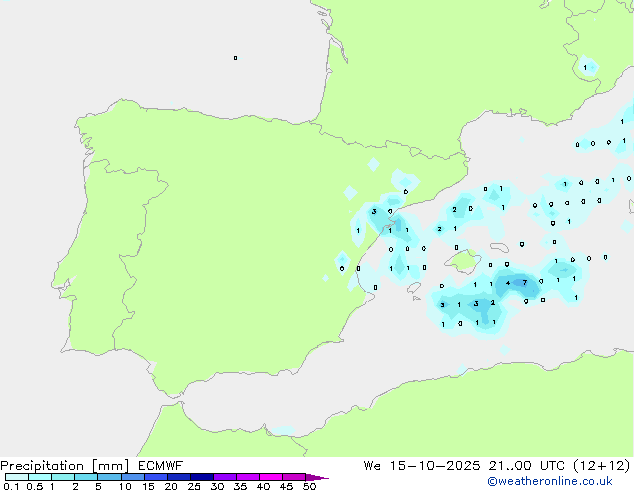Click the '(12+12)' forecast run label
This screenshot has height=490, width=634.
[x=602, y=466]
